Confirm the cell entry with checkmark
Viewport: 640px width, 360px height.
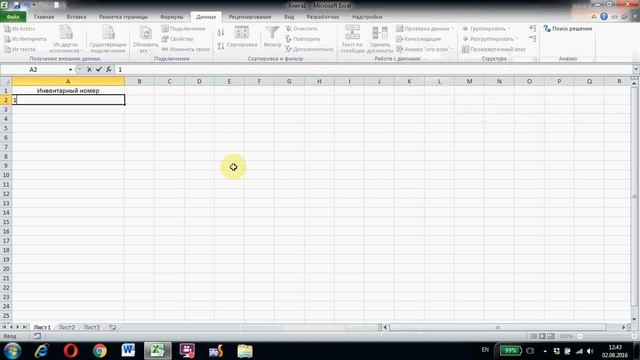(99, 69)
